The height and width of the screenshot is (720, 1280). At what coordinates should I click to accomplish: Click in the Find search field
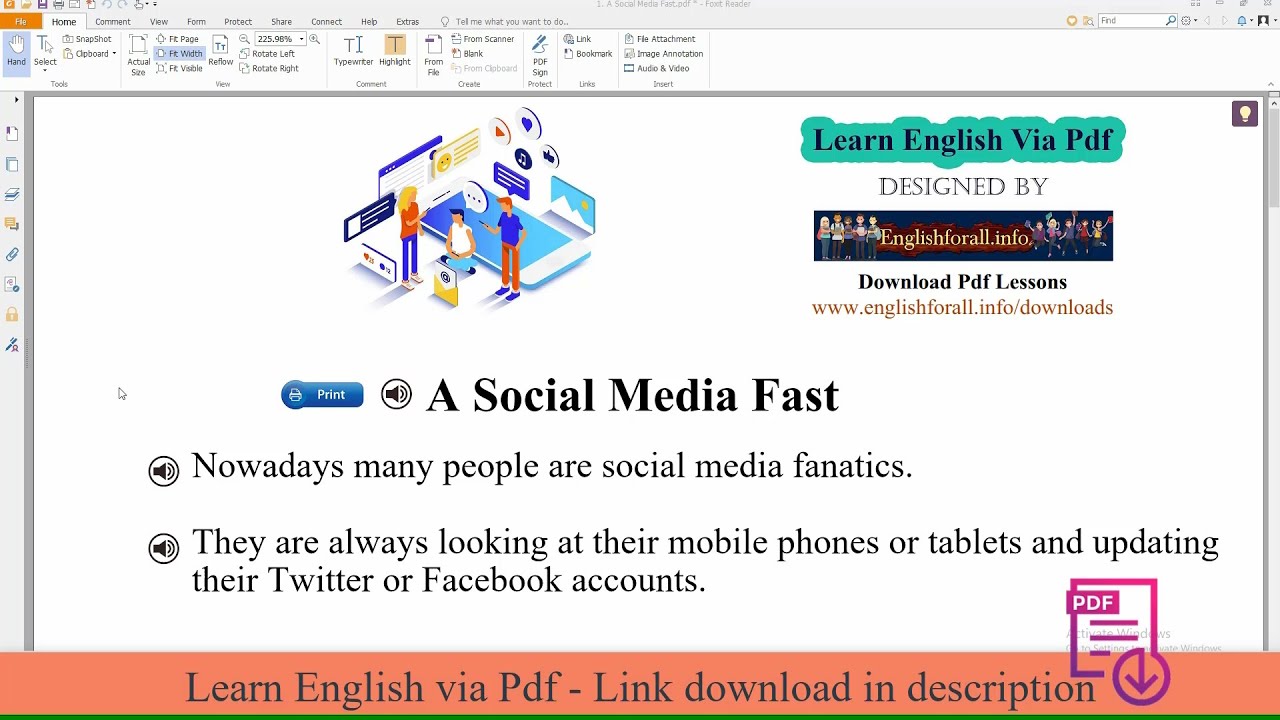(1130, 21)
